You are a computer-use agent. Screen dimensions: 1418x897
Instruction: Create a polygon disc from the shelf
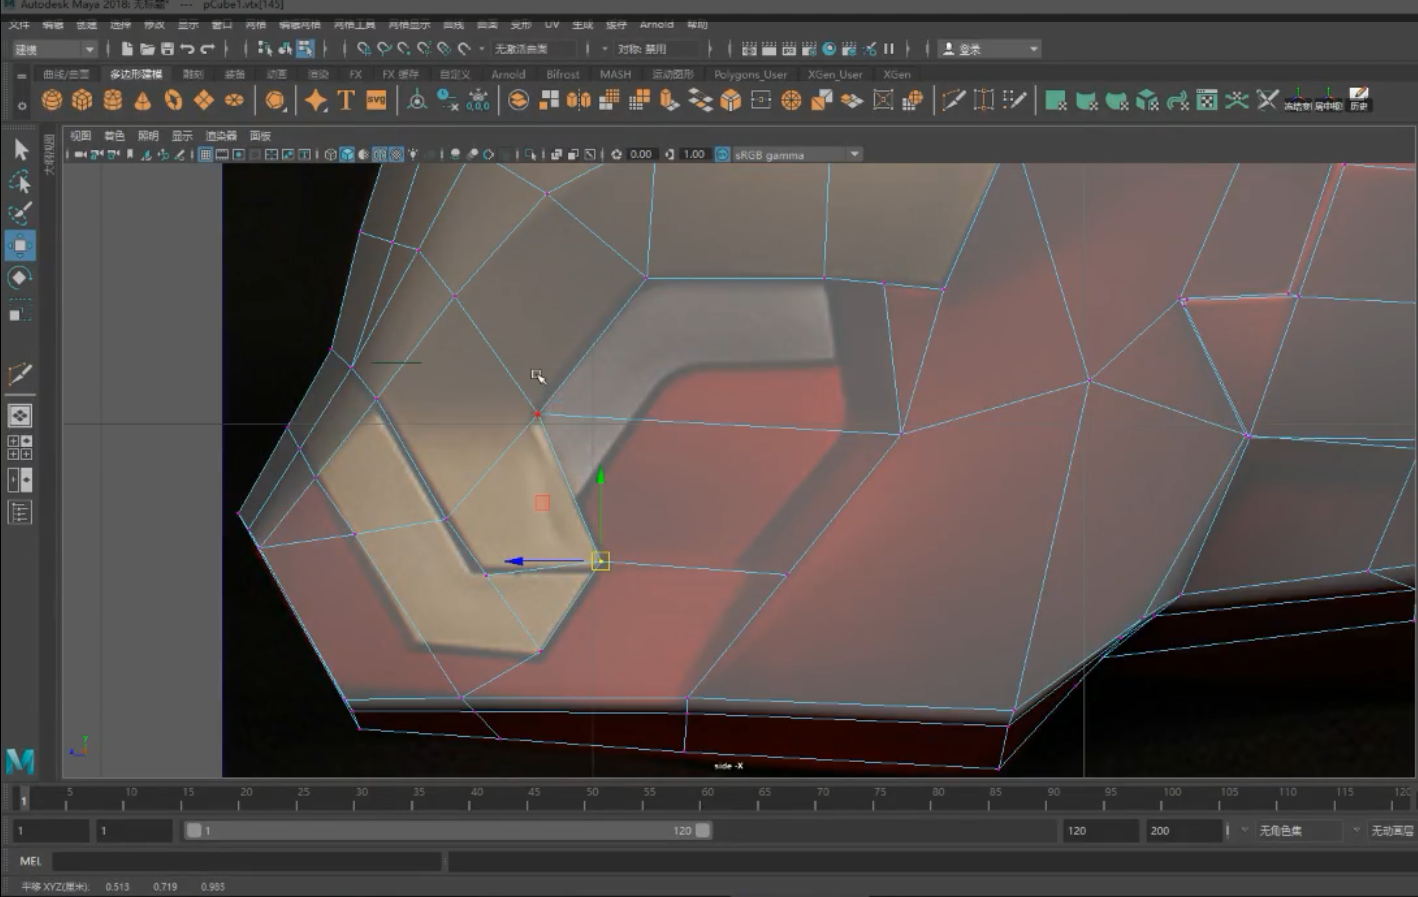(x=234, y=100)
